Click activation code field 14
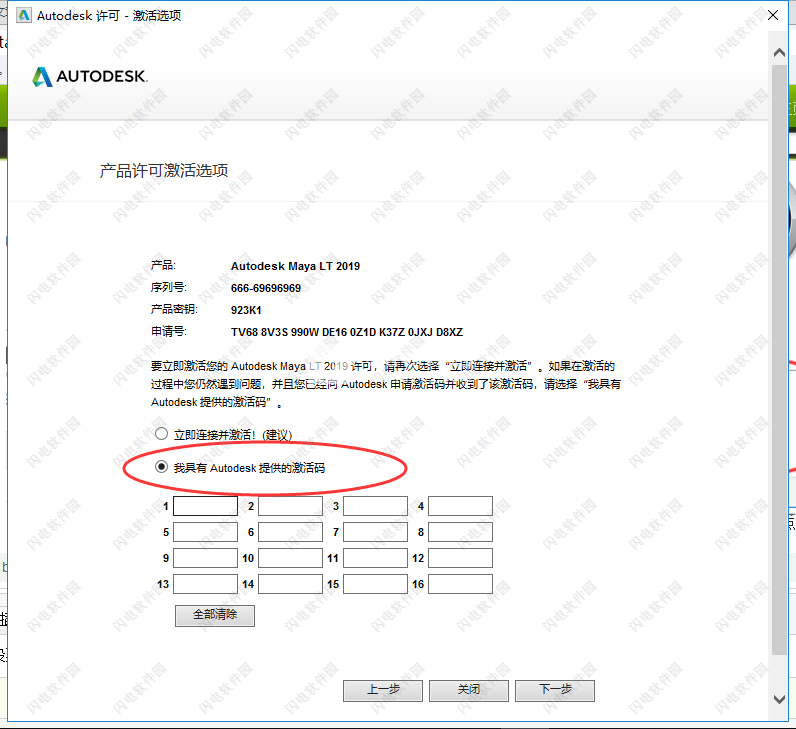Image resolution: width=796 pixels, height=729 pixels. pos(290,584)
